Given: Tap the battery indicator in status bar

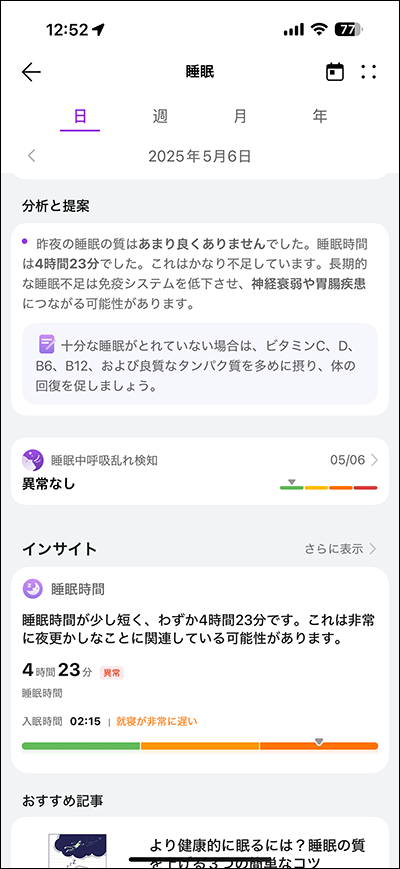Looking at the screenshot, I should pos(350,30).
